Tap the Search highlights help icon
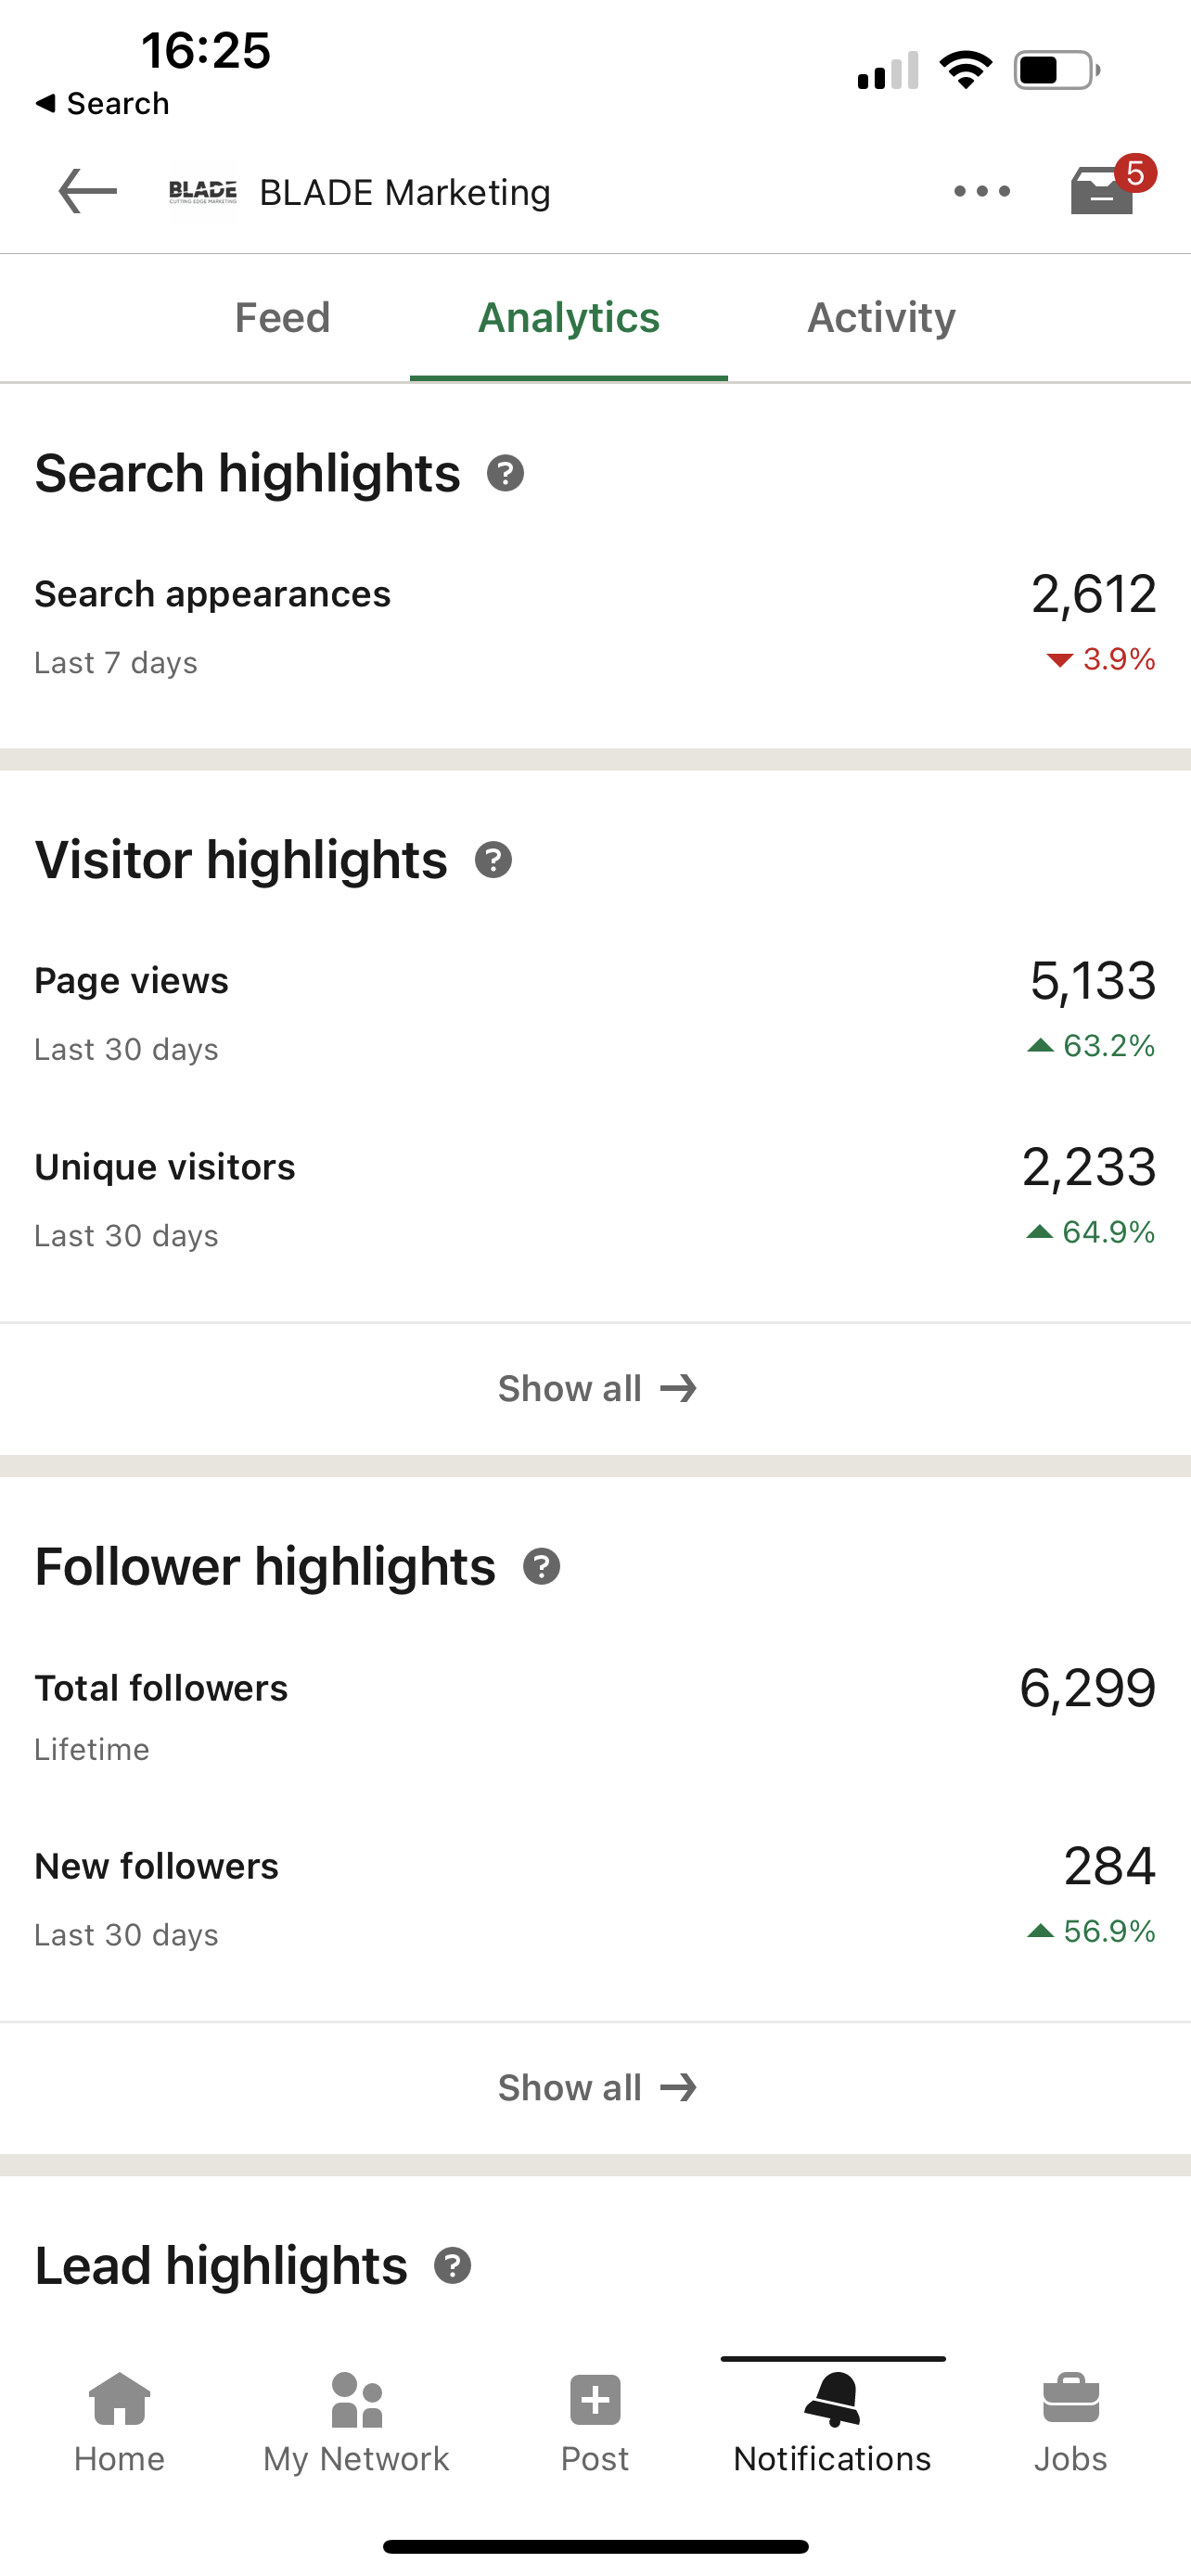The width and height of the screenshot is (1191, 2576). [505, 473]
